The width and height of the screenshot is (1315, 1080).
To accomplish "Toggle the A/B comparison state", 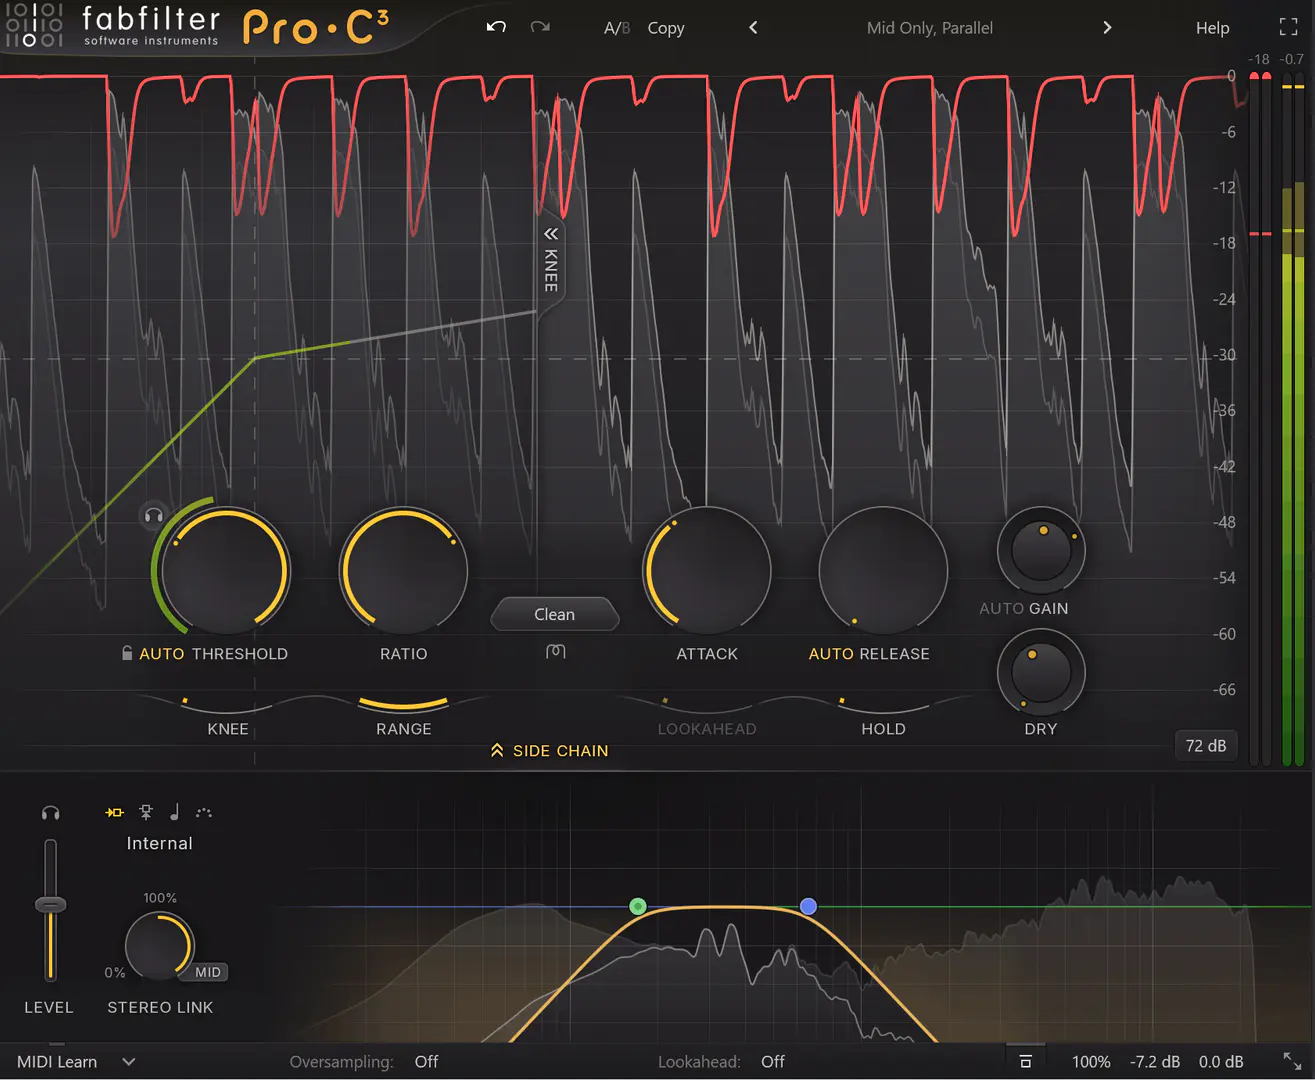I will point(617,28).
